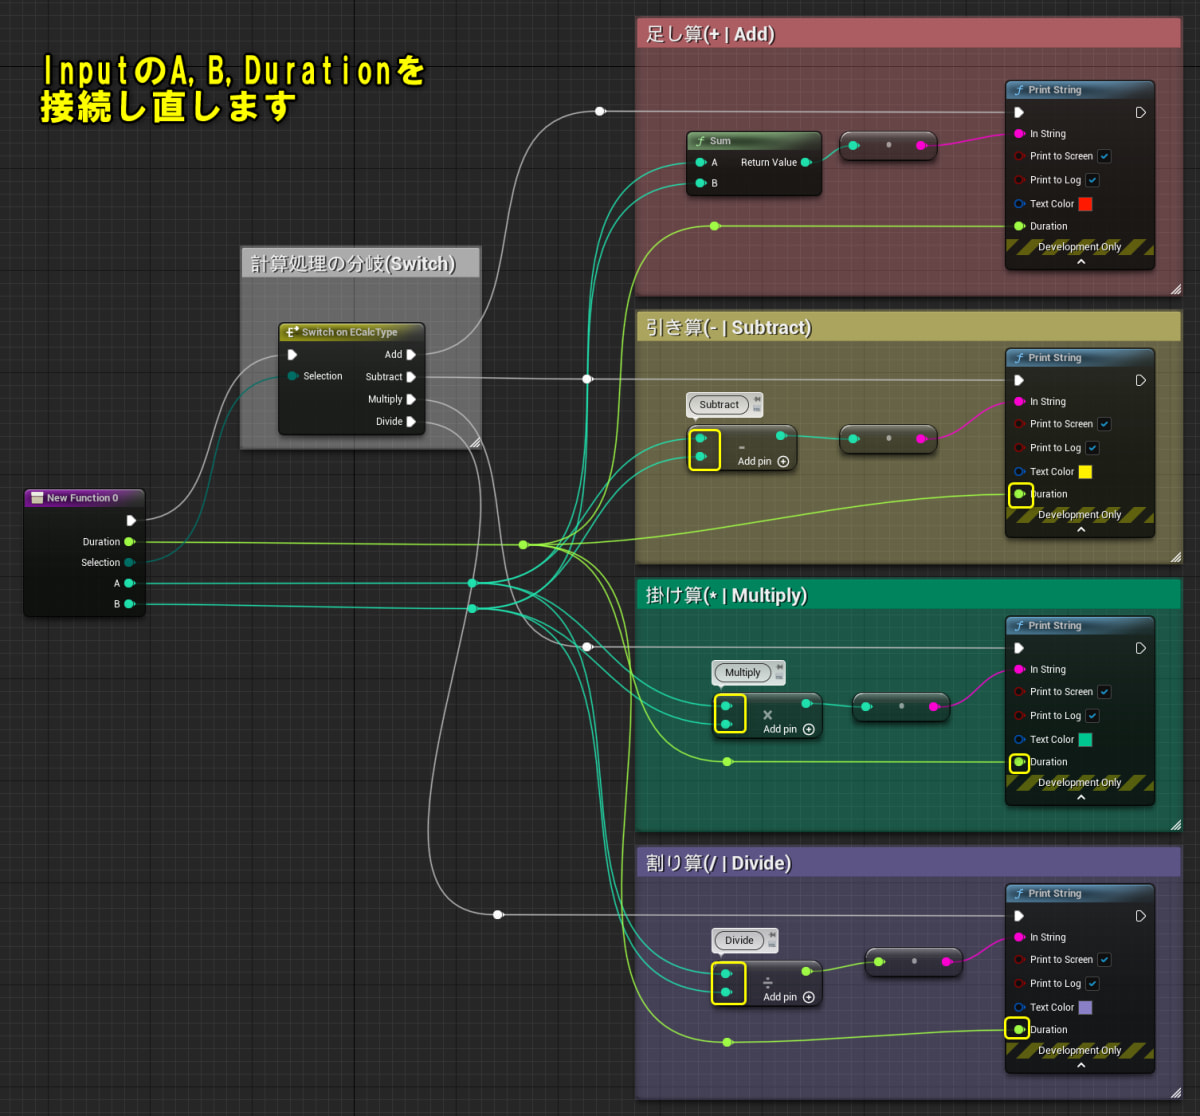
Task: Toggle Print to Screen on Multiply's Print String
Action: (x=1104, y=691)
